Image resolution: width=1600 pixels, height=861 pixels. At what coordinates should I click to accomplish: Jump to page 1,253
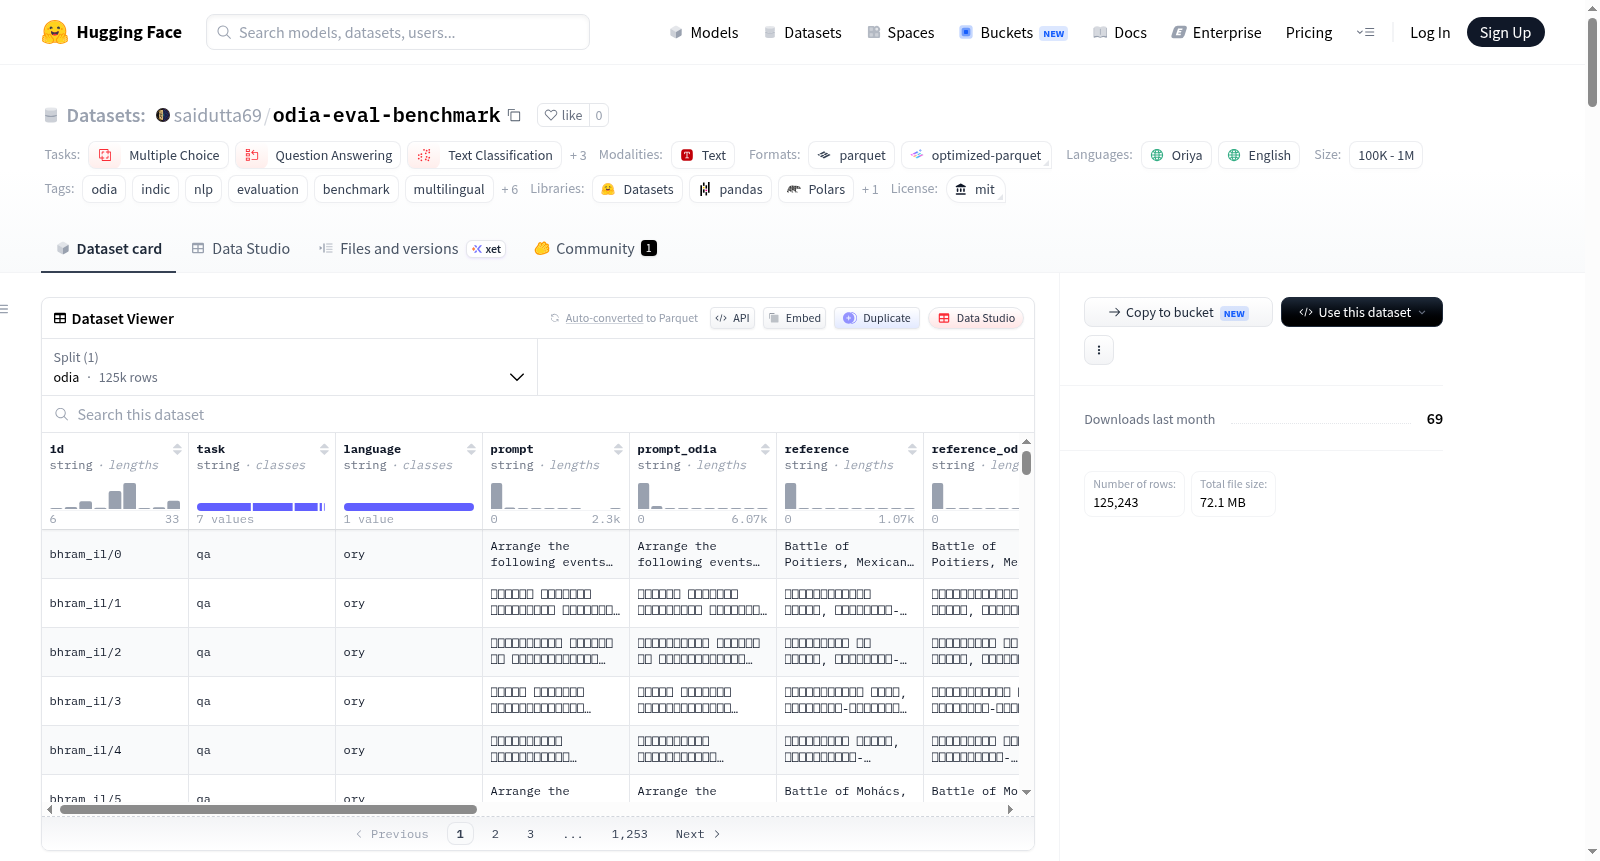point(630,834)
